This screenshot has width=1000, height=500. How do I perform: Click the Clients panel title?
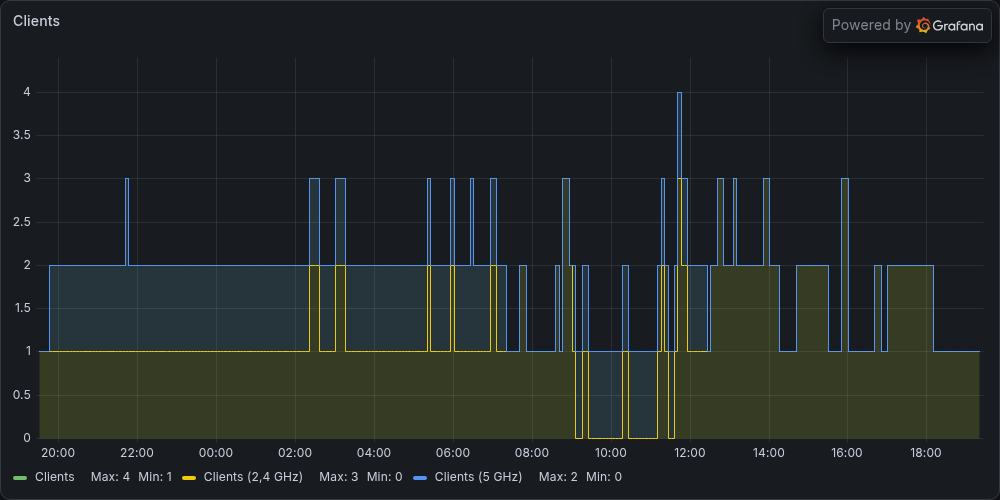point(36,21)
